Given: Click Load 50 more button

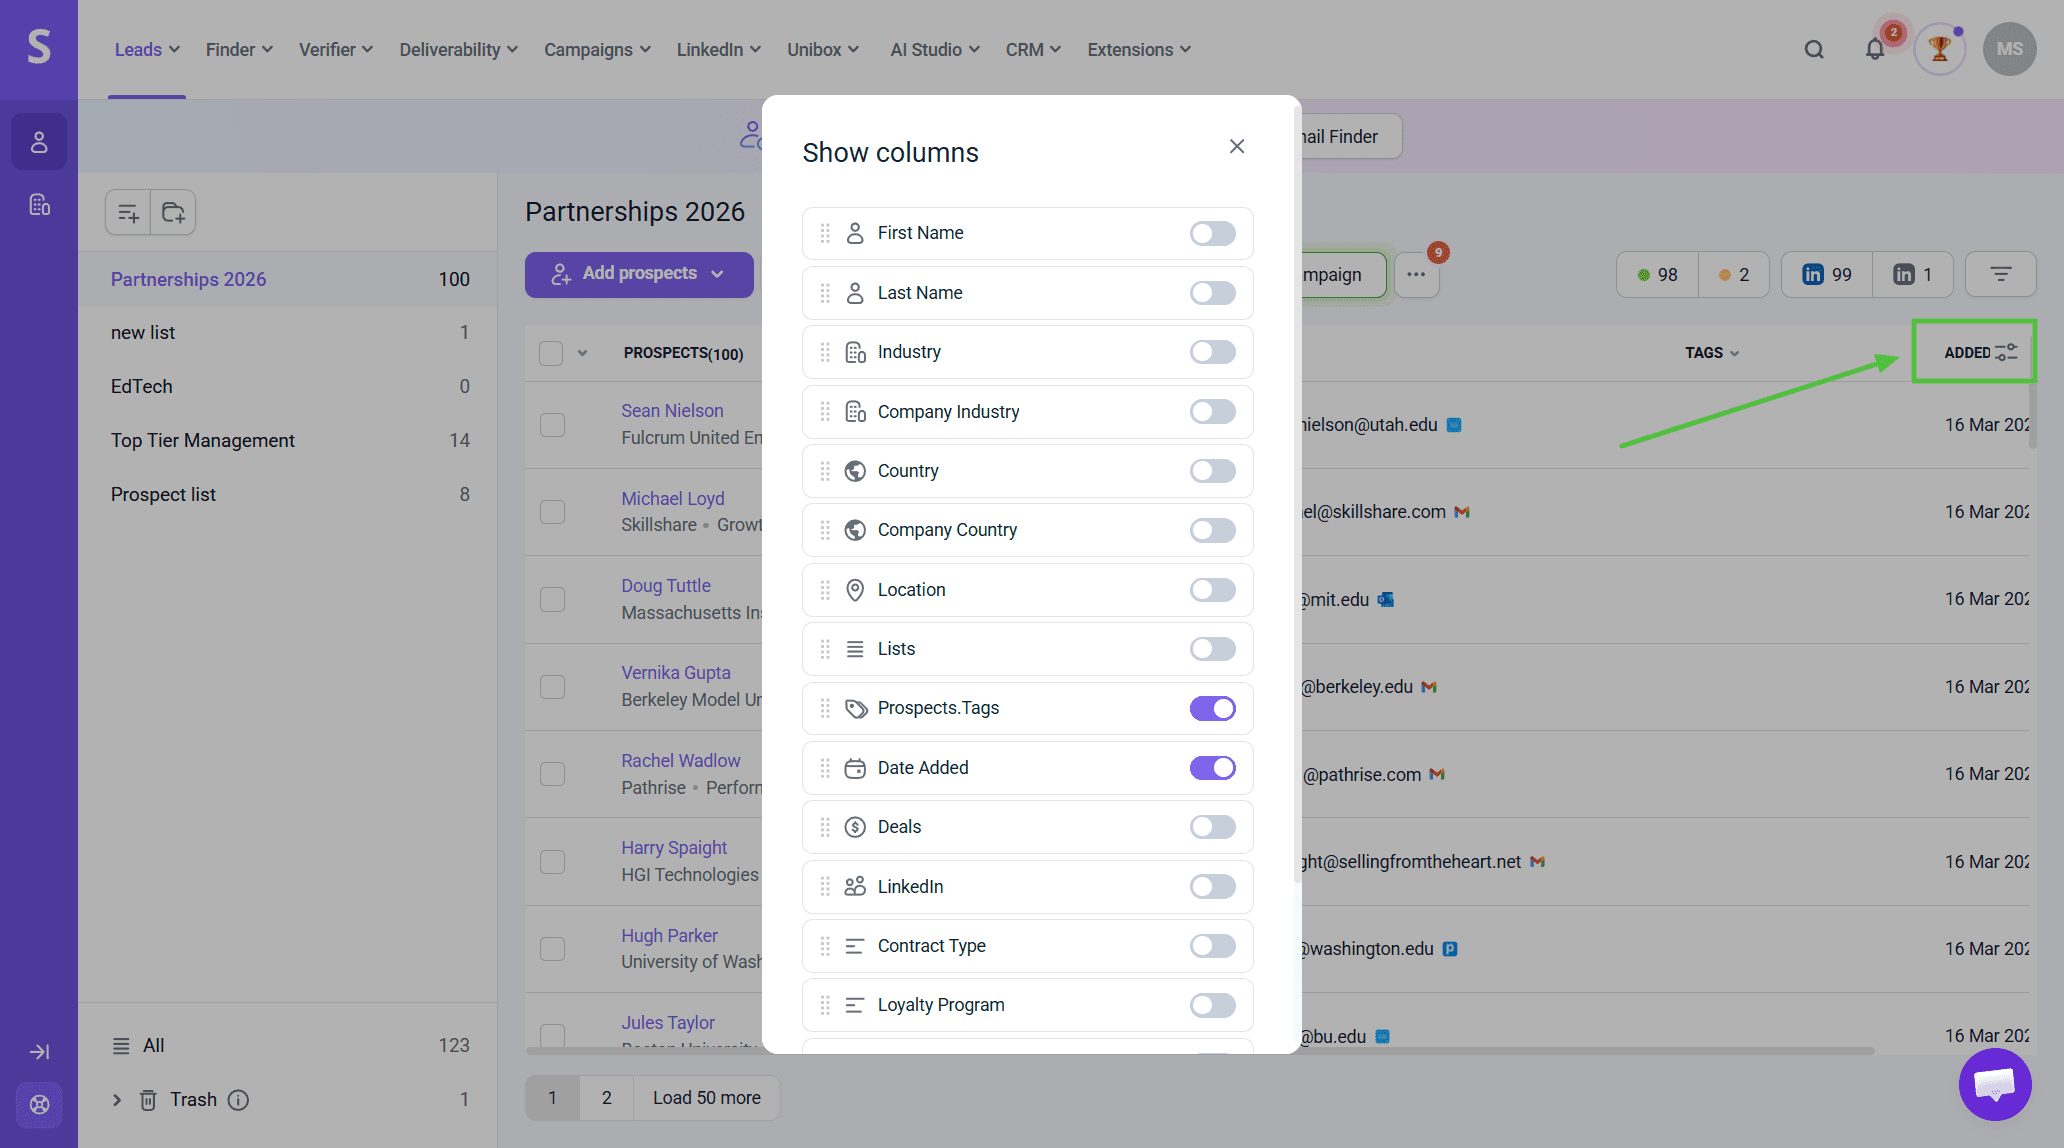Looking at the screenshot, I should coord(706,1097).
